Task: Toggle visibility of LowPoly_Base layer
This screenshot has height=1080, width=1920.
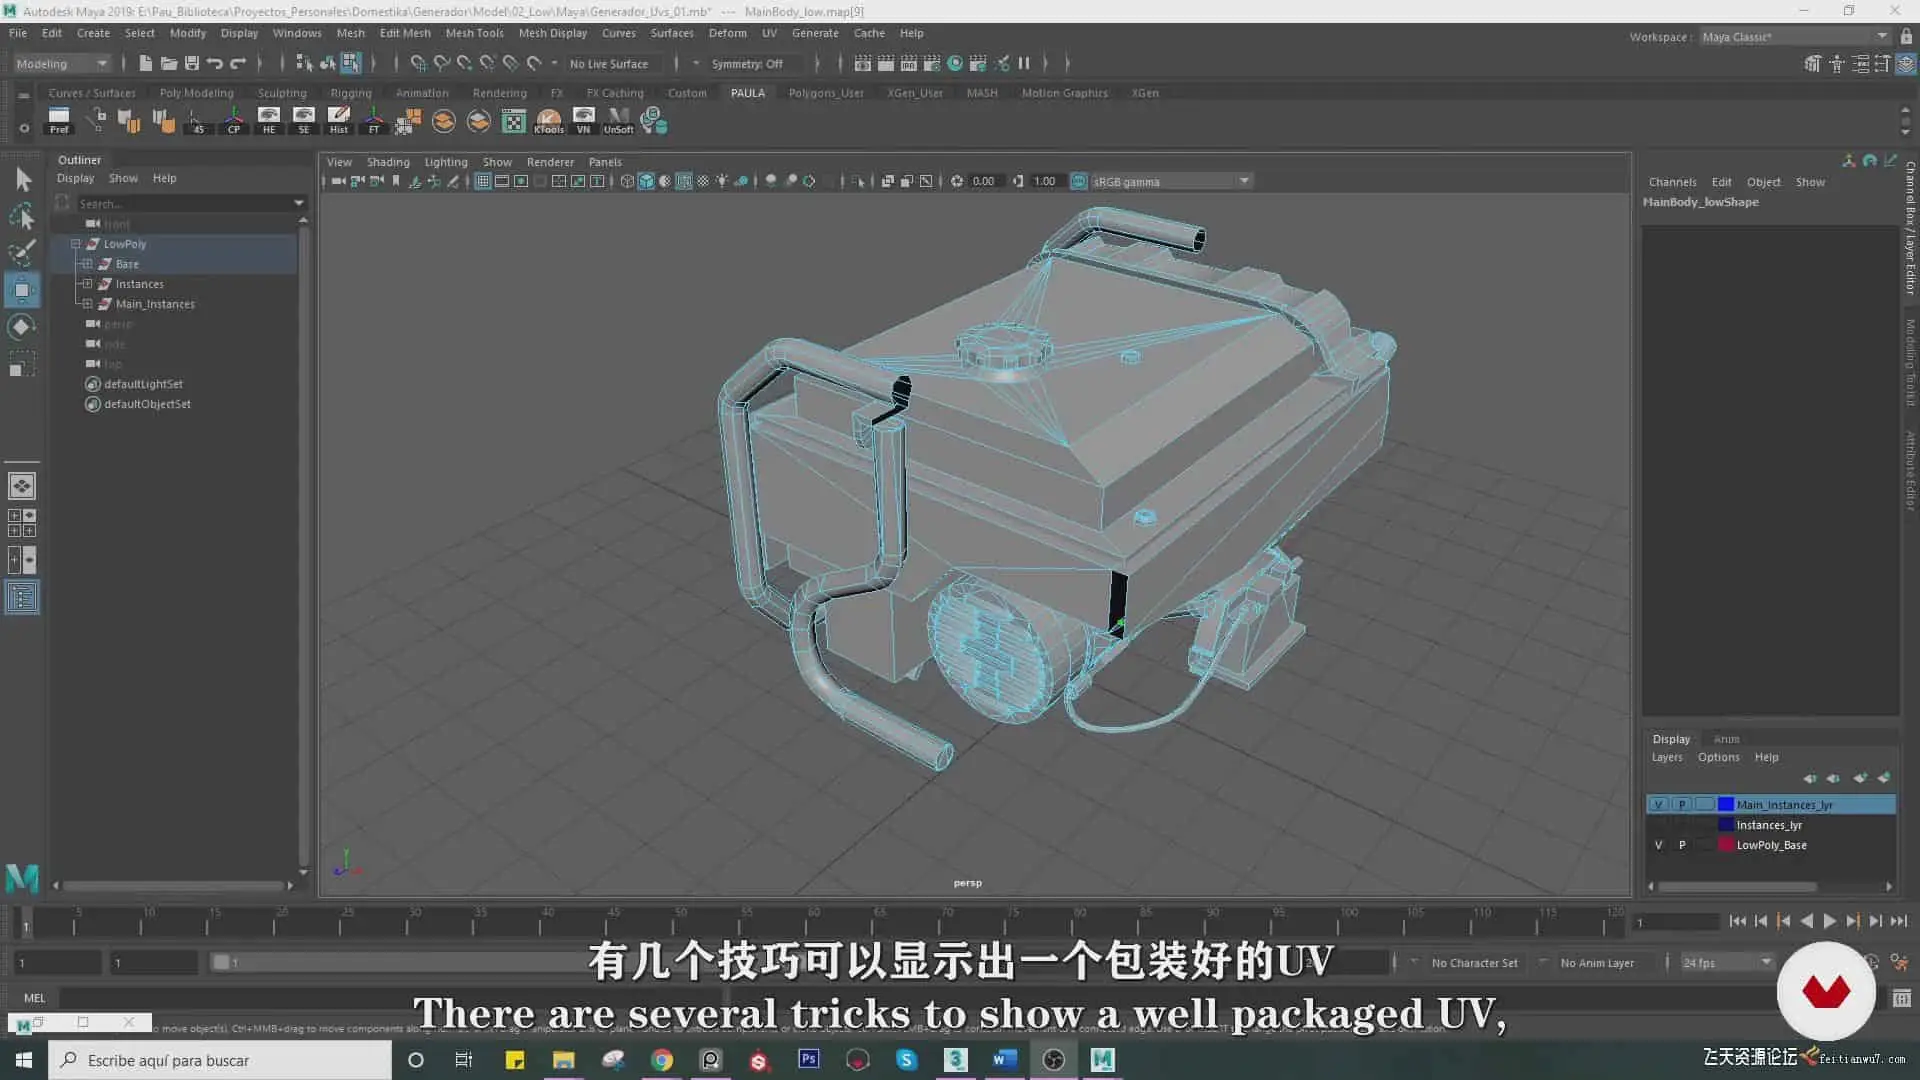Action: pos(1658,845)
